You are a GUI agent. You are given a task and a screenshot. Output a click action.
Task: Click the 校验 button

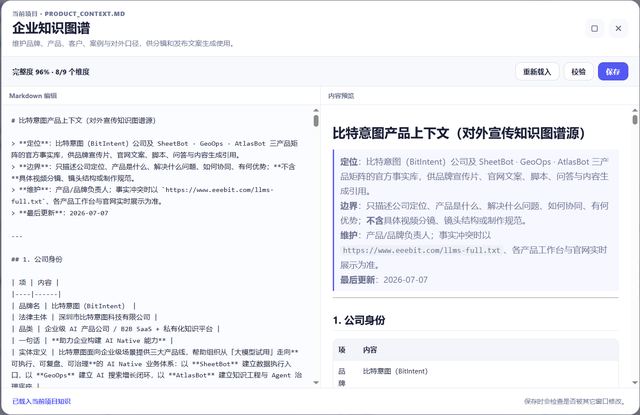coord(578,72)
